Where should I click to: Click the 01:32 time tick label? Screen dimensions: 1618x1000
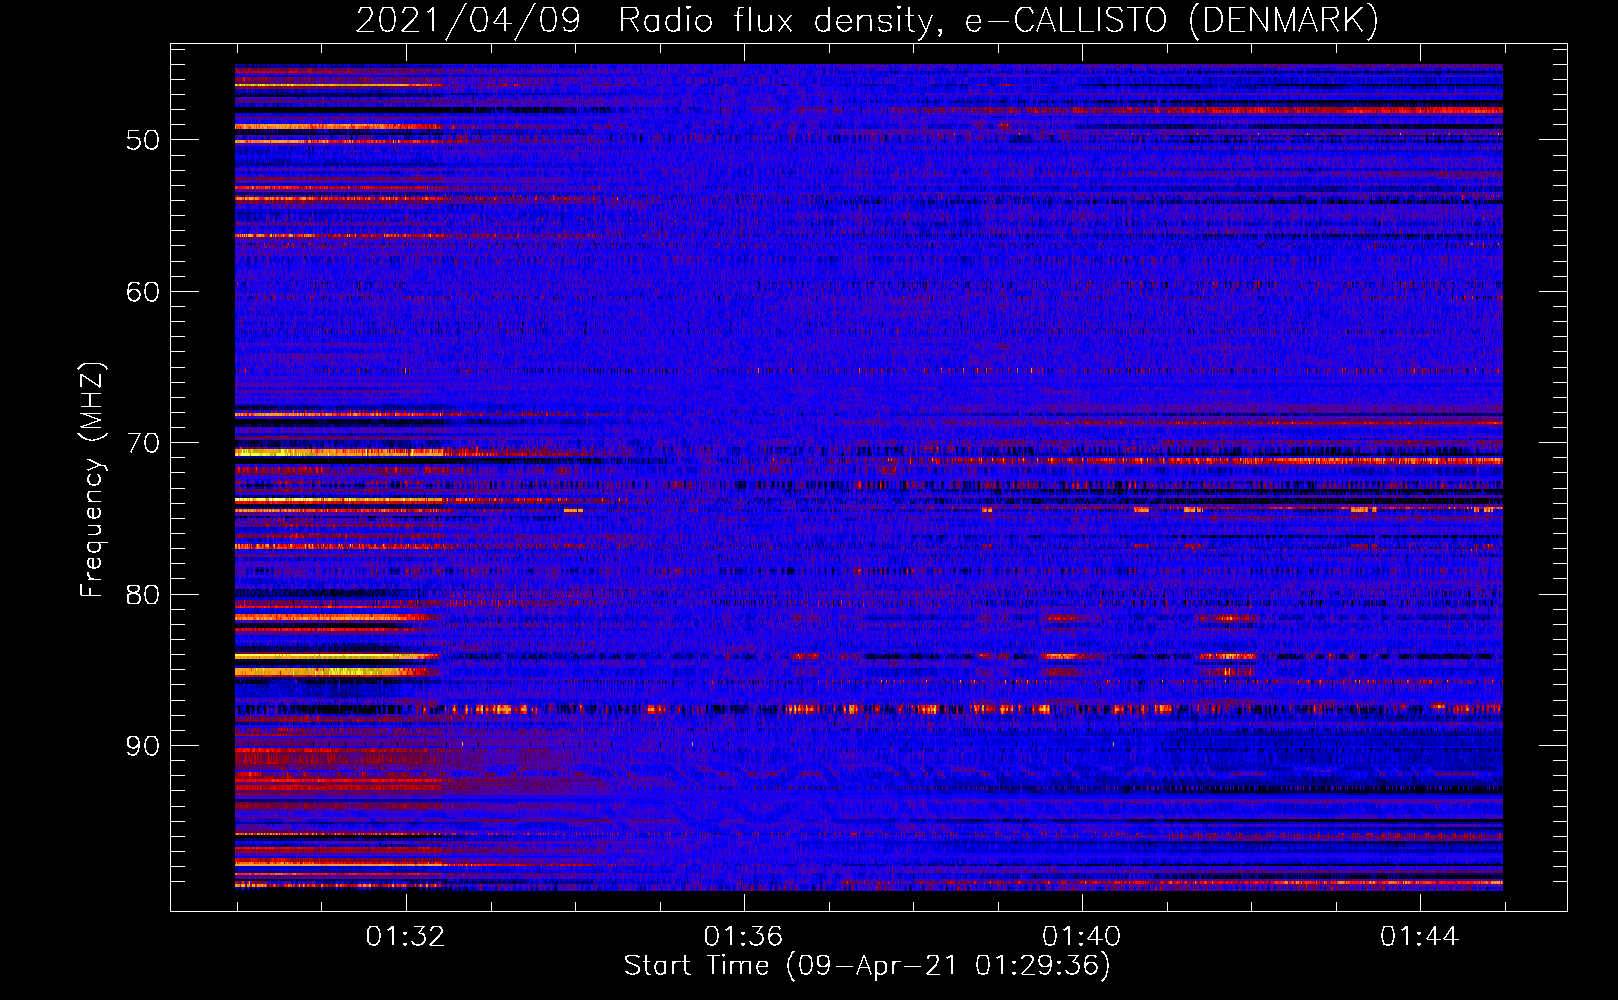(x=405, y=937)
